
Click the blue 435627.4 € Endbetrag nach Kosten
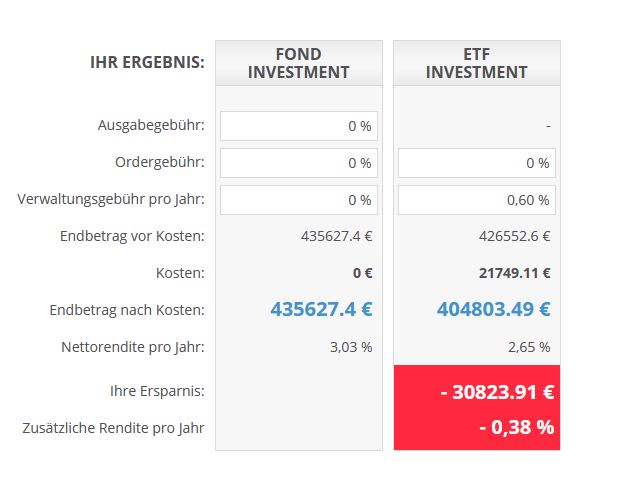pos(321,309)
